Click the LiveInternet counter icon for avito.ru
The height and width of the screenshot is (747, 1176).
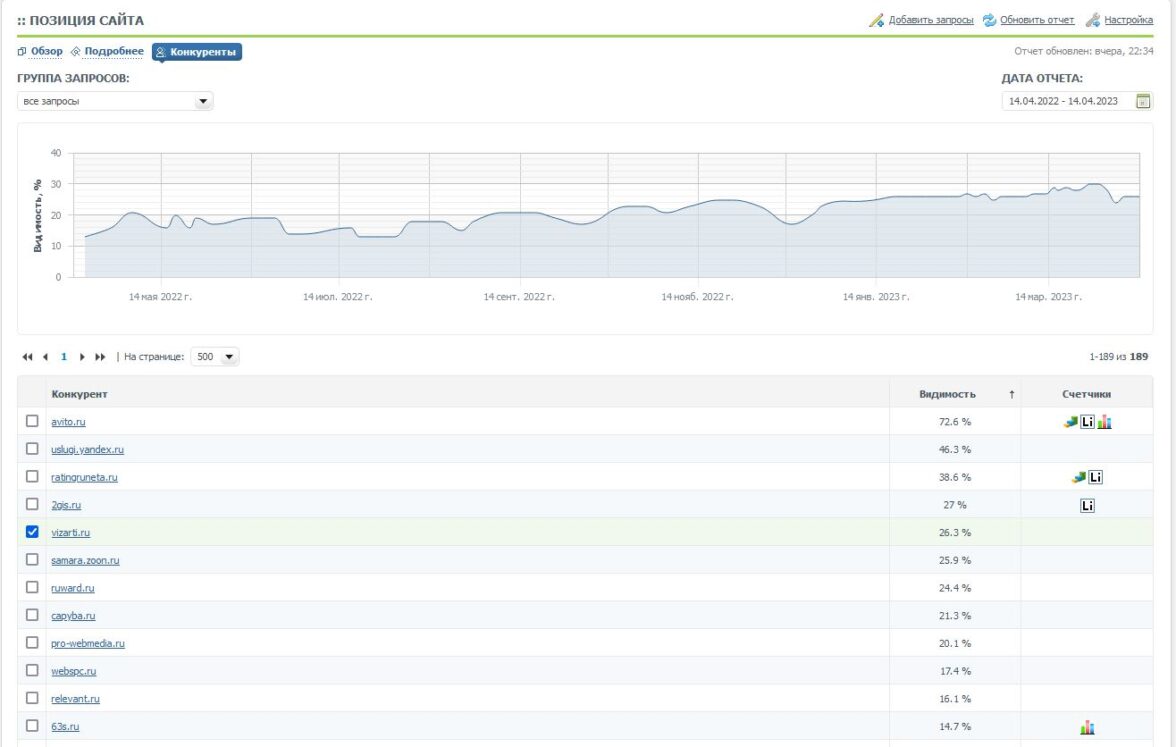(1088, 422)
